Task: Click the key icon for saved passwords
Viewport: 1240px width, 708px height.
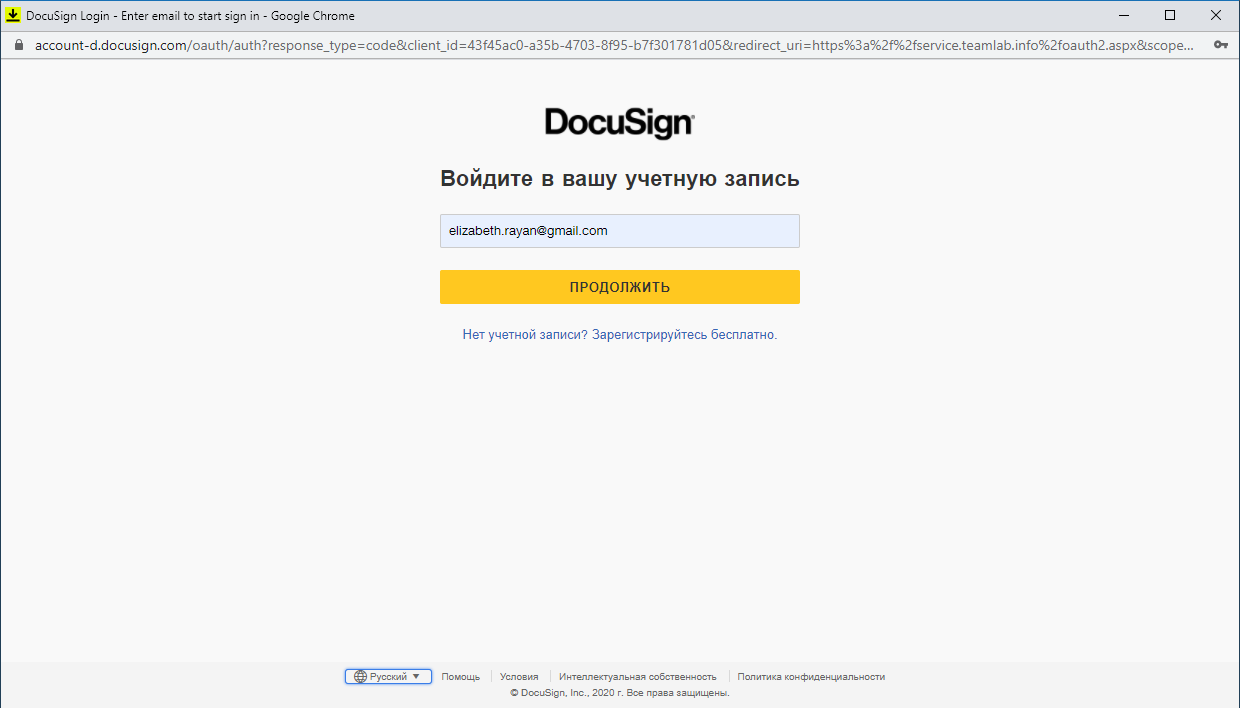Action: (x=1221, y=46)
